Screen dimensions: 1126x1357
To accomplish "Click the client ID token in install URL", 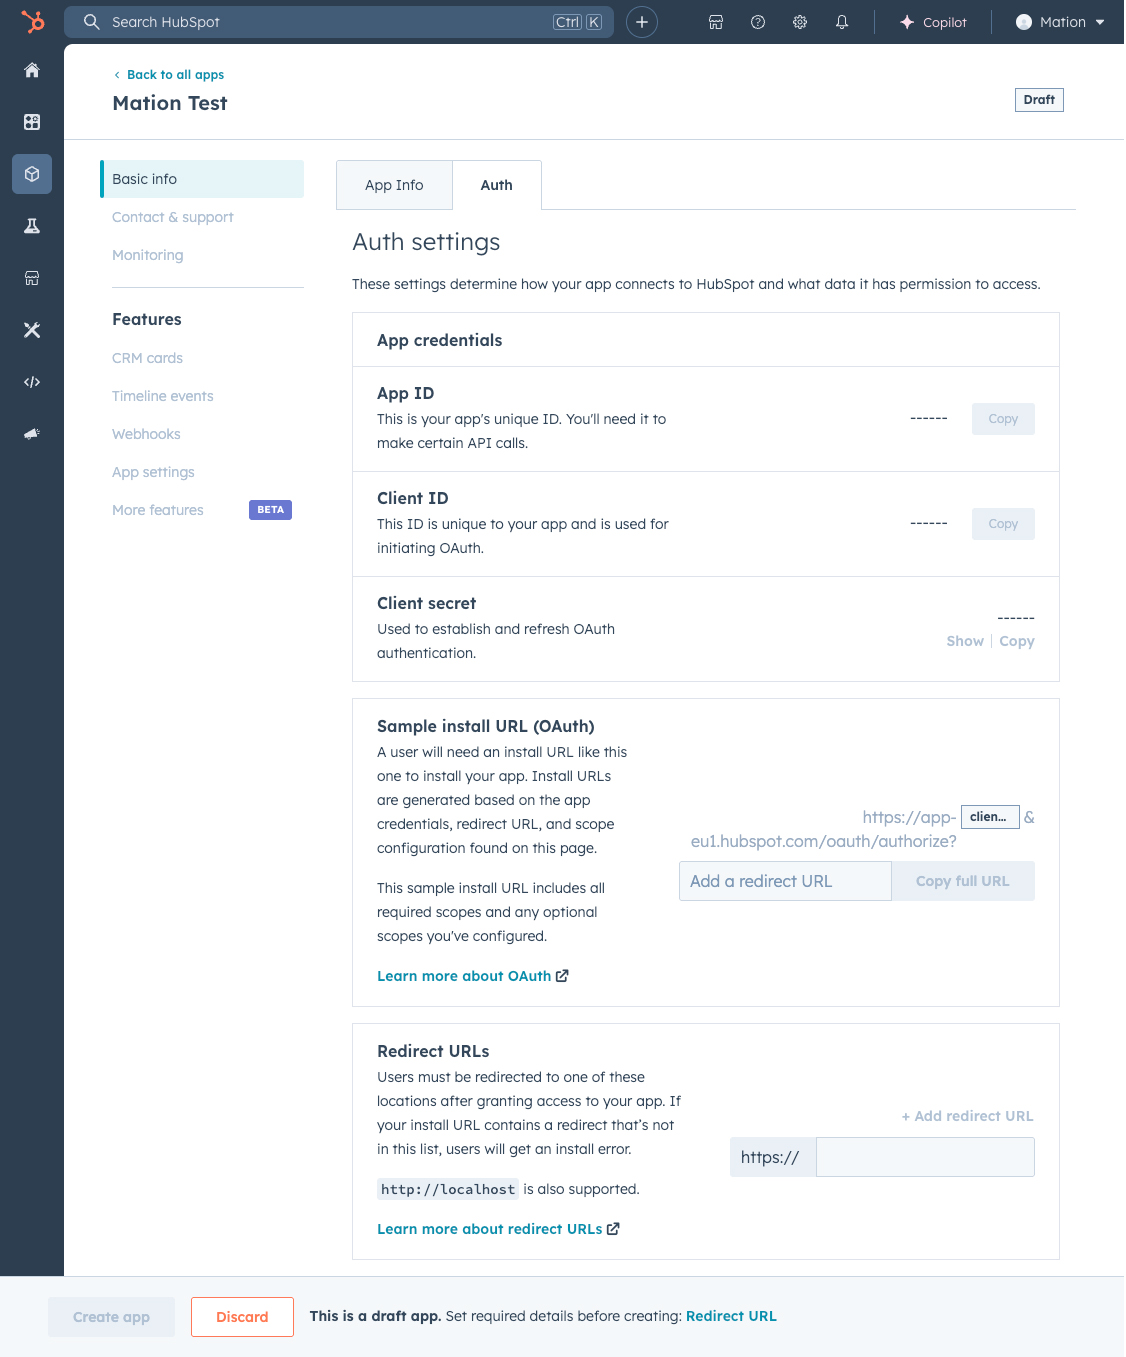I will click(990, 817).
